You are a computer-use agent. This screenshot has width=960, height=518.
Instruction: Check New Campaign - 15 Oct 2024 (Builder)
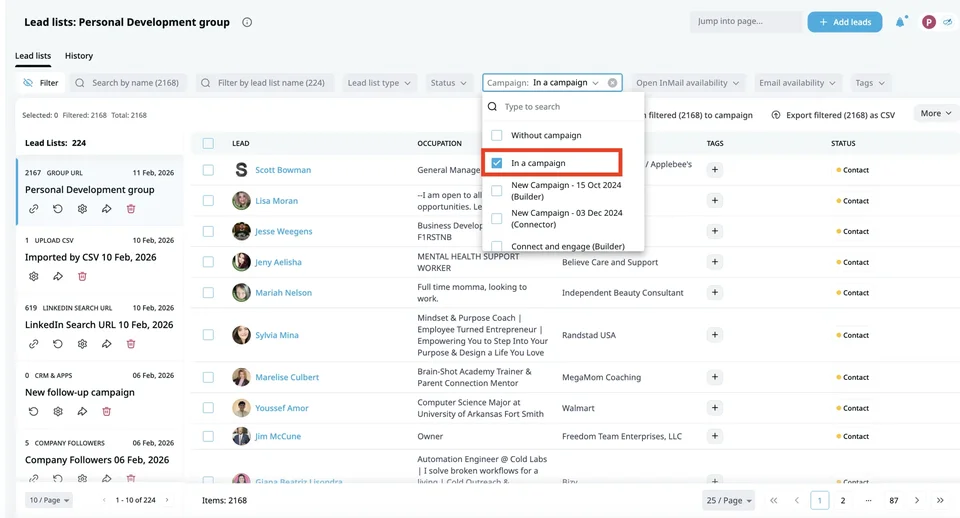coord(497,190)
